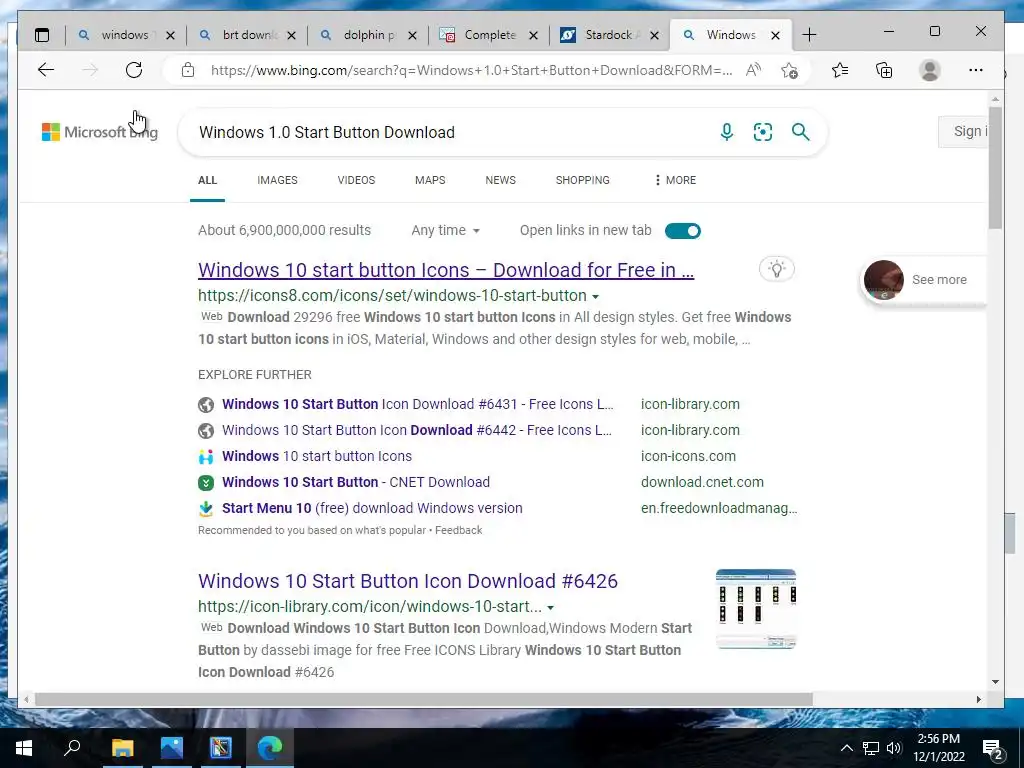Viewport: 1024px width, 768px height.
Task: Open taskbar search magnifier
Action: (72, 748)
